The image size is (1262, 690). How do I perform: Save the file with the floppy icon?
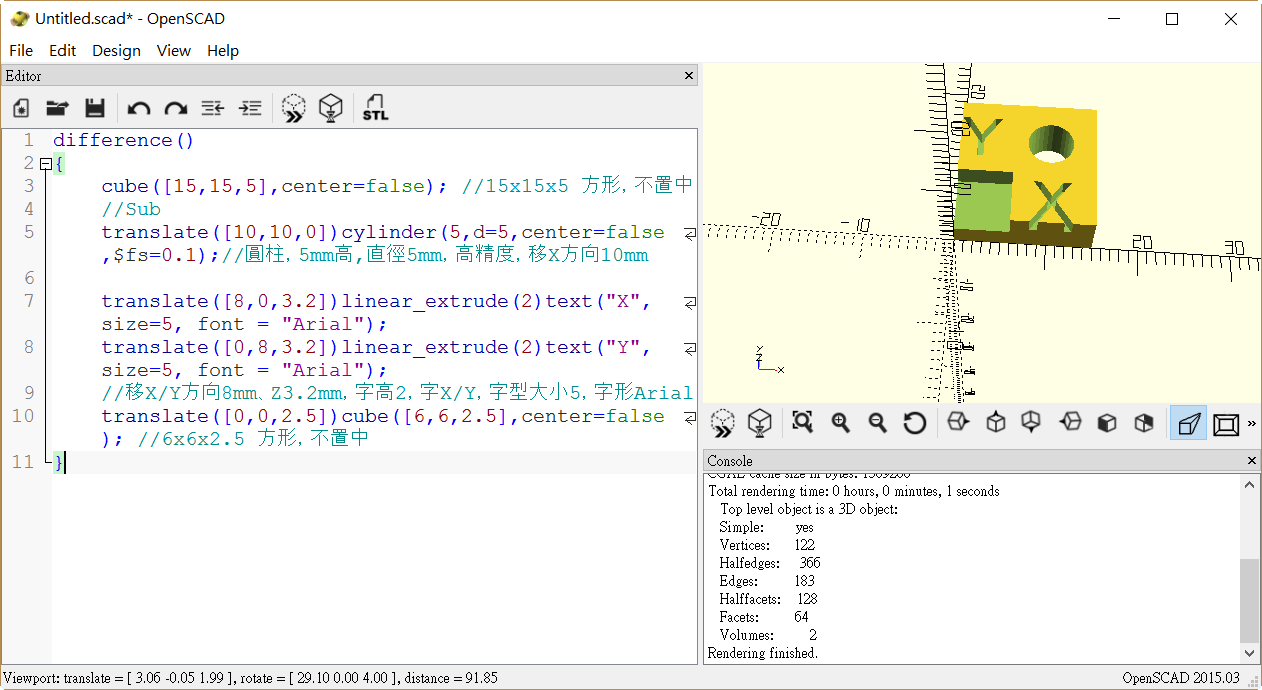click(94, 108)
